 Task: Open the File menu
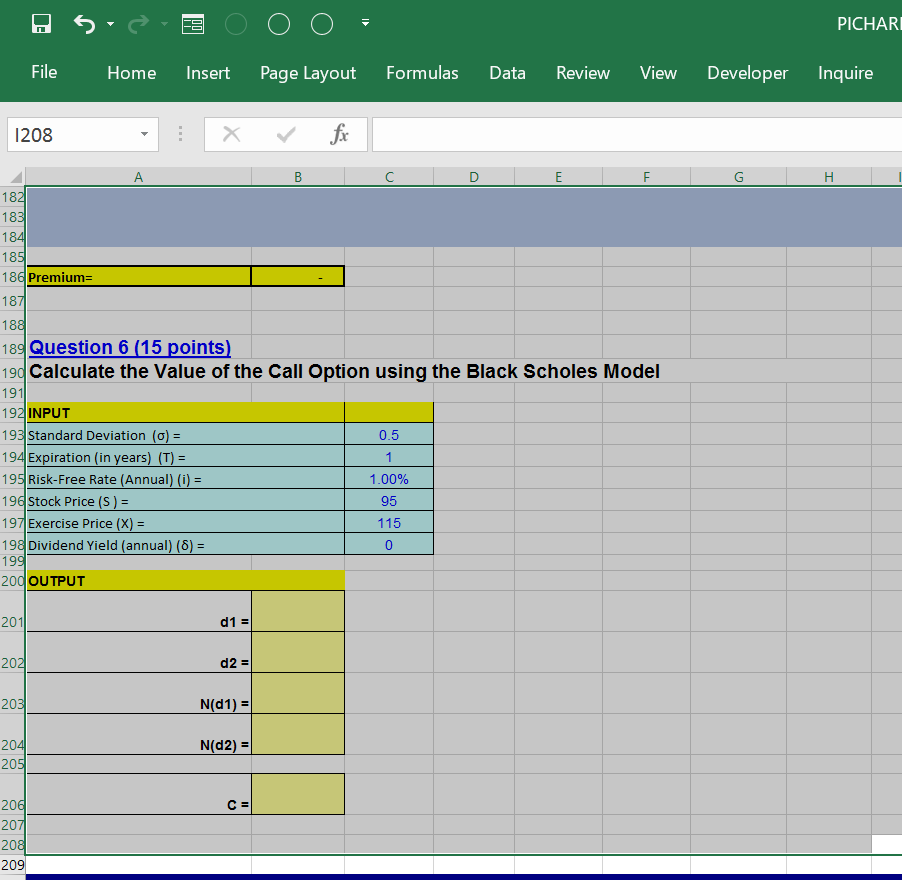coord(45,72)
